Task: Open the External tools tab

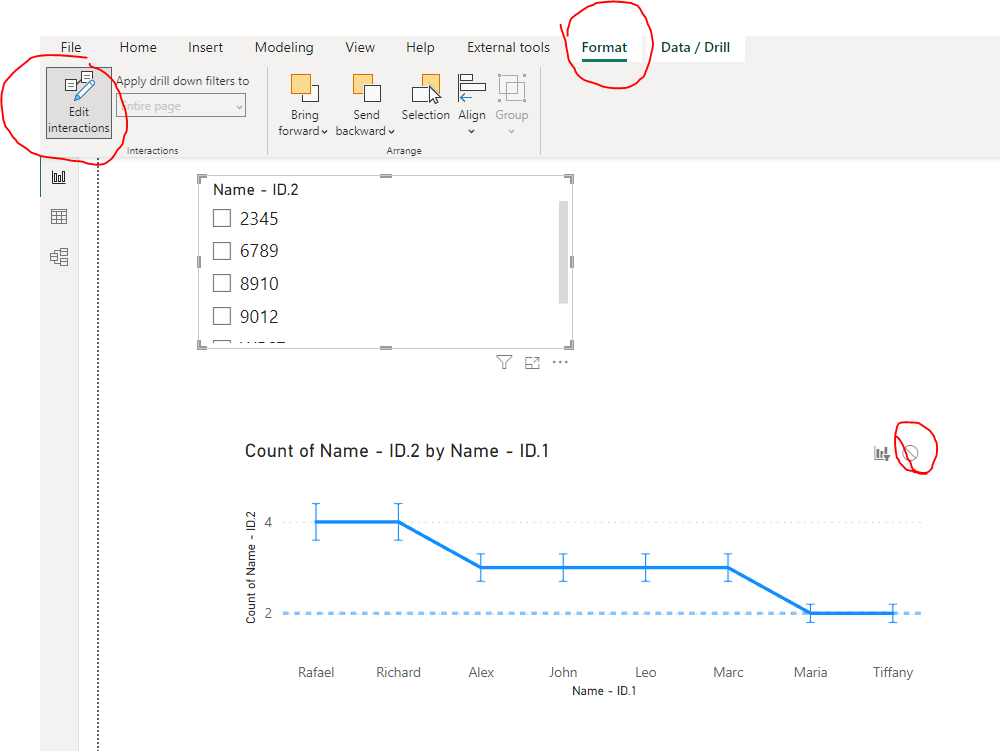Action: pyautogui.click(x=508, y=47)
